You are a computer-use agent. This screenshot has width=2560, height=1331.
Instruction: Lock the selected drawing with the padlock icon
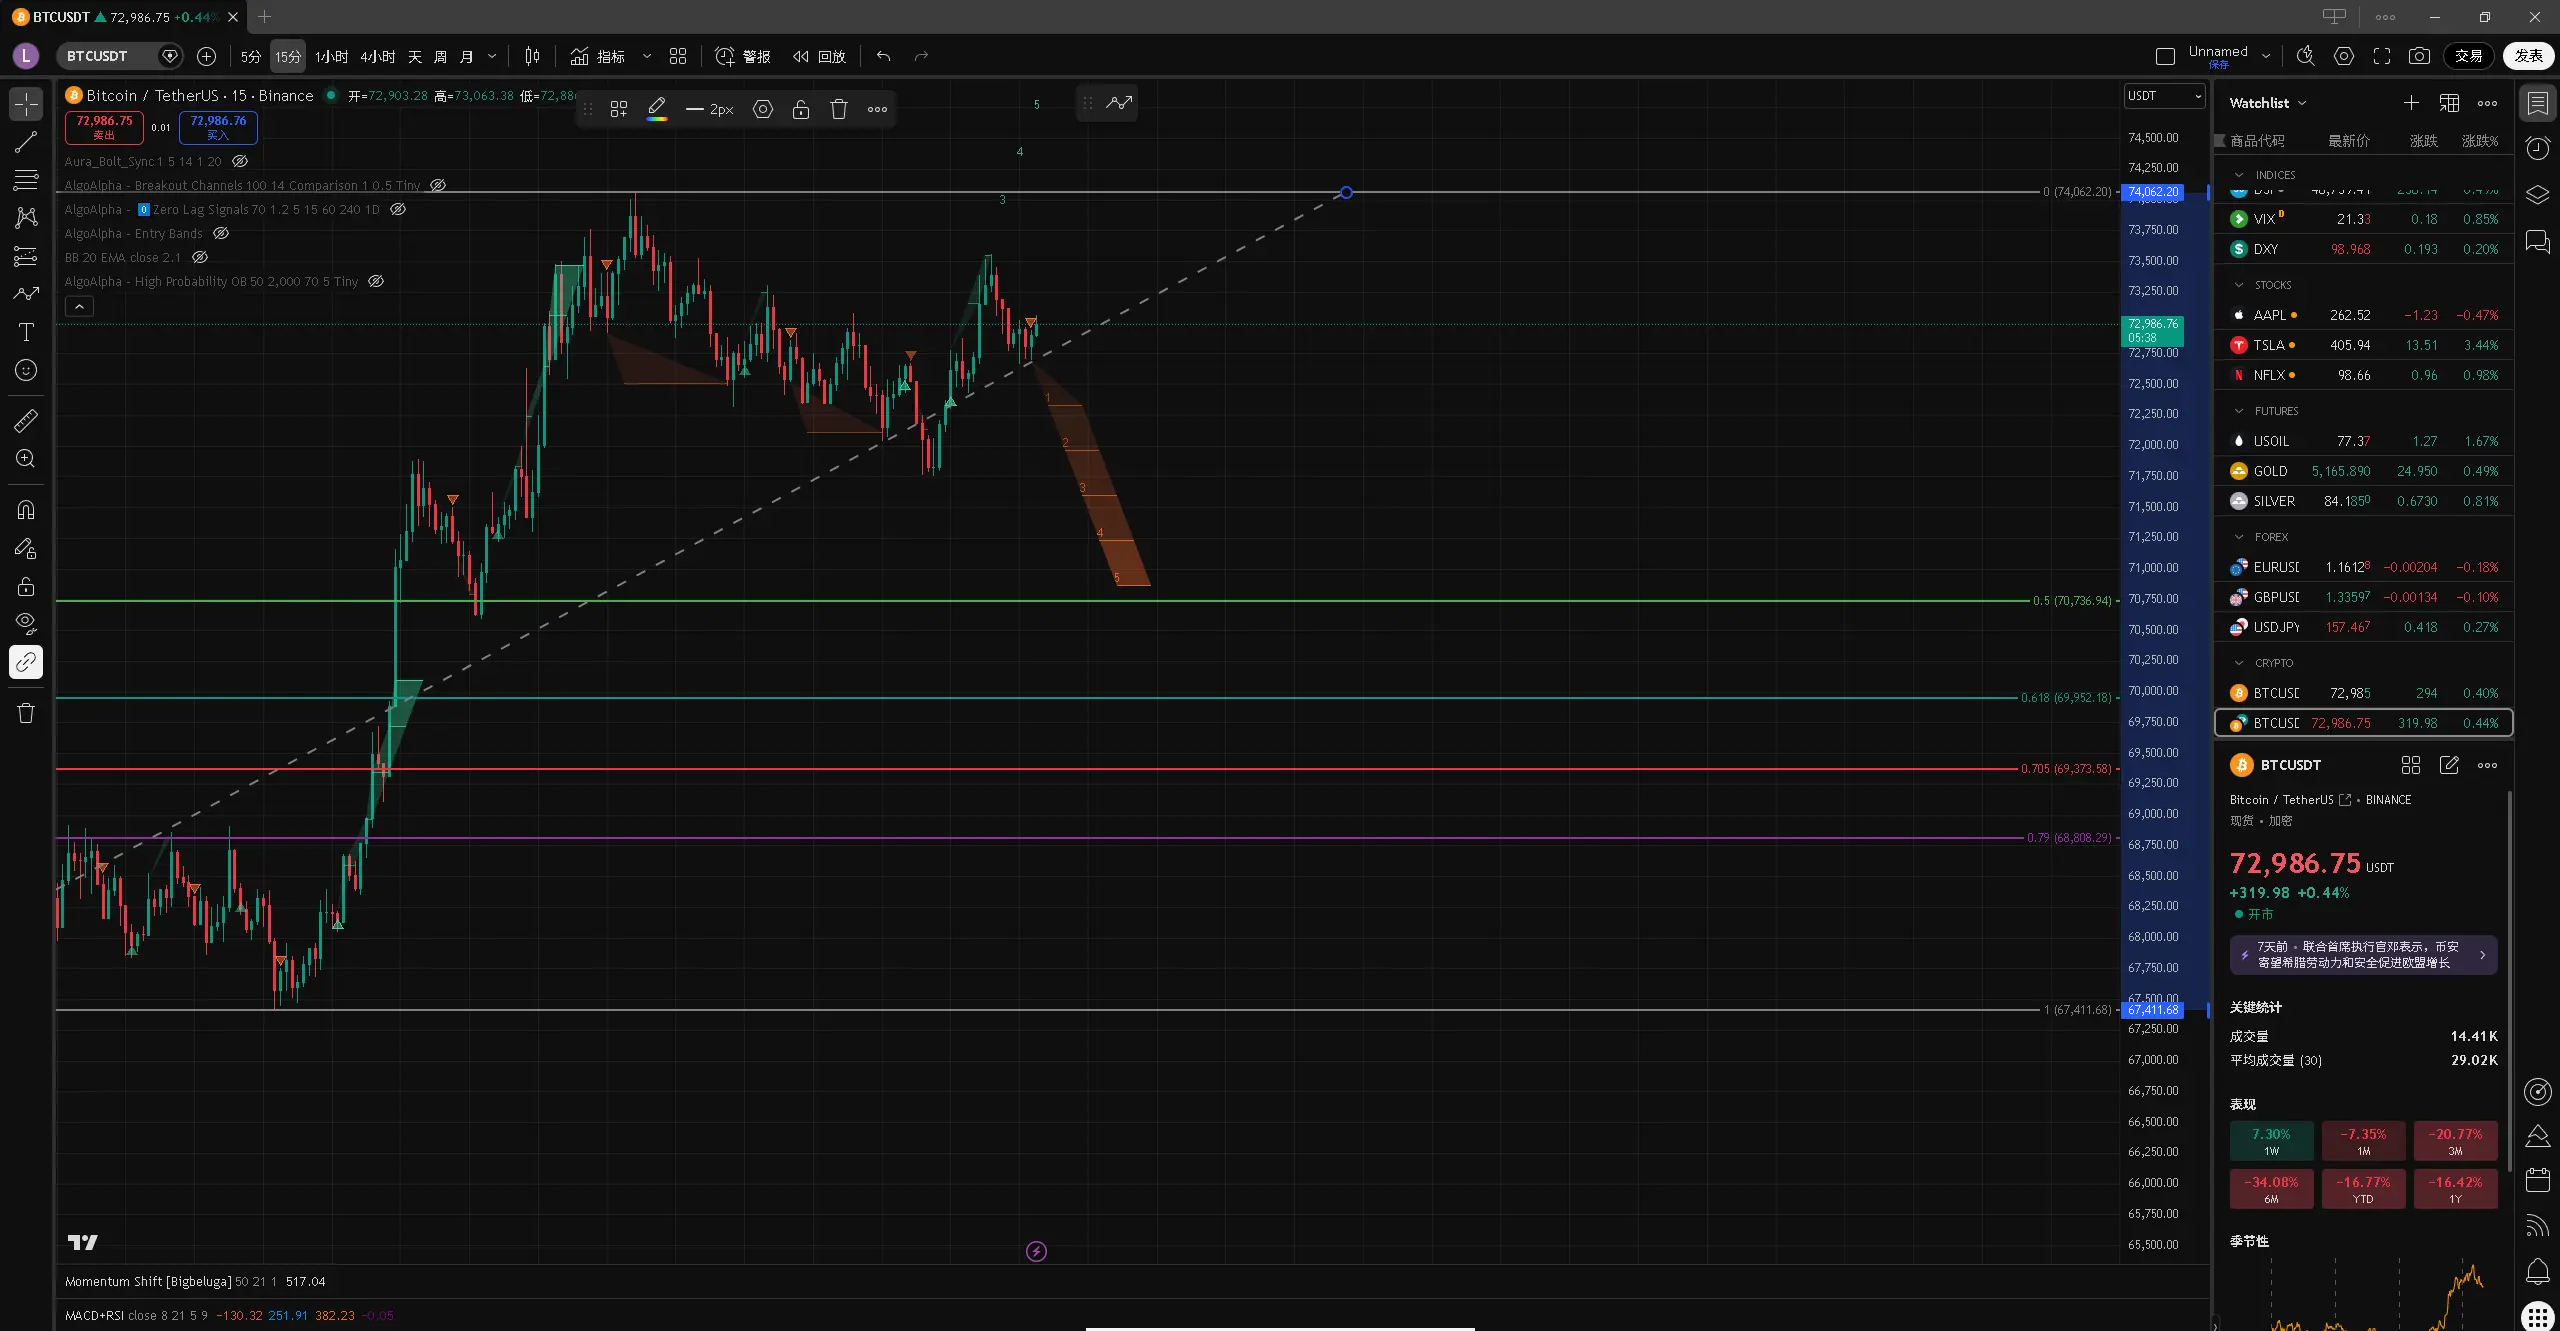point(800,110)
